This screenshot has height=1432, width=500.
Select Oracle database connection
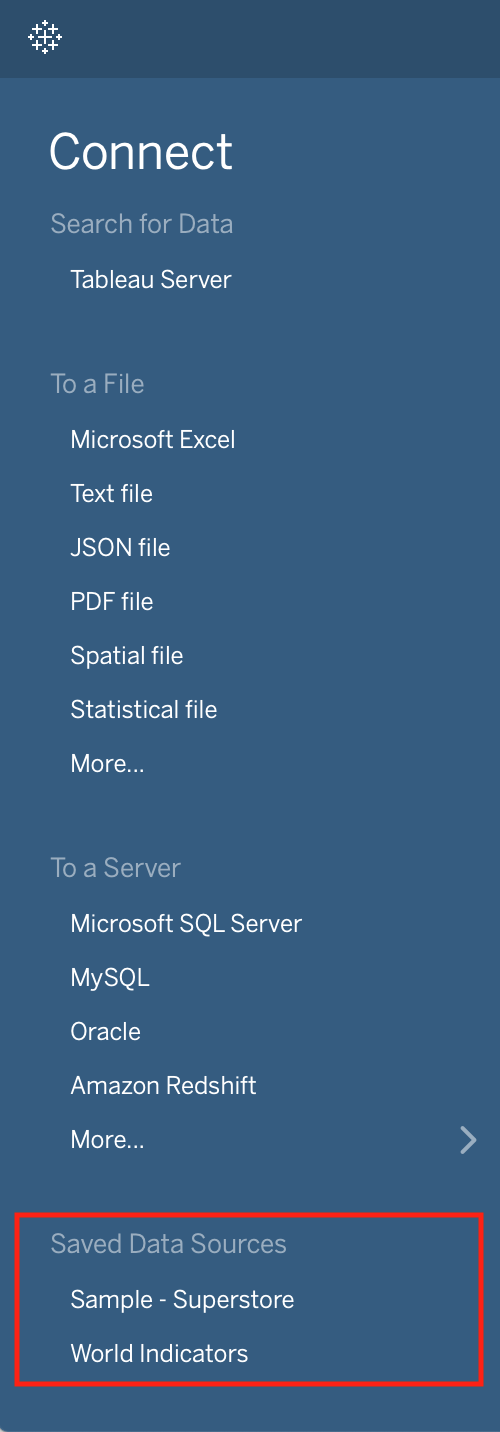[x=106, y=1032]
